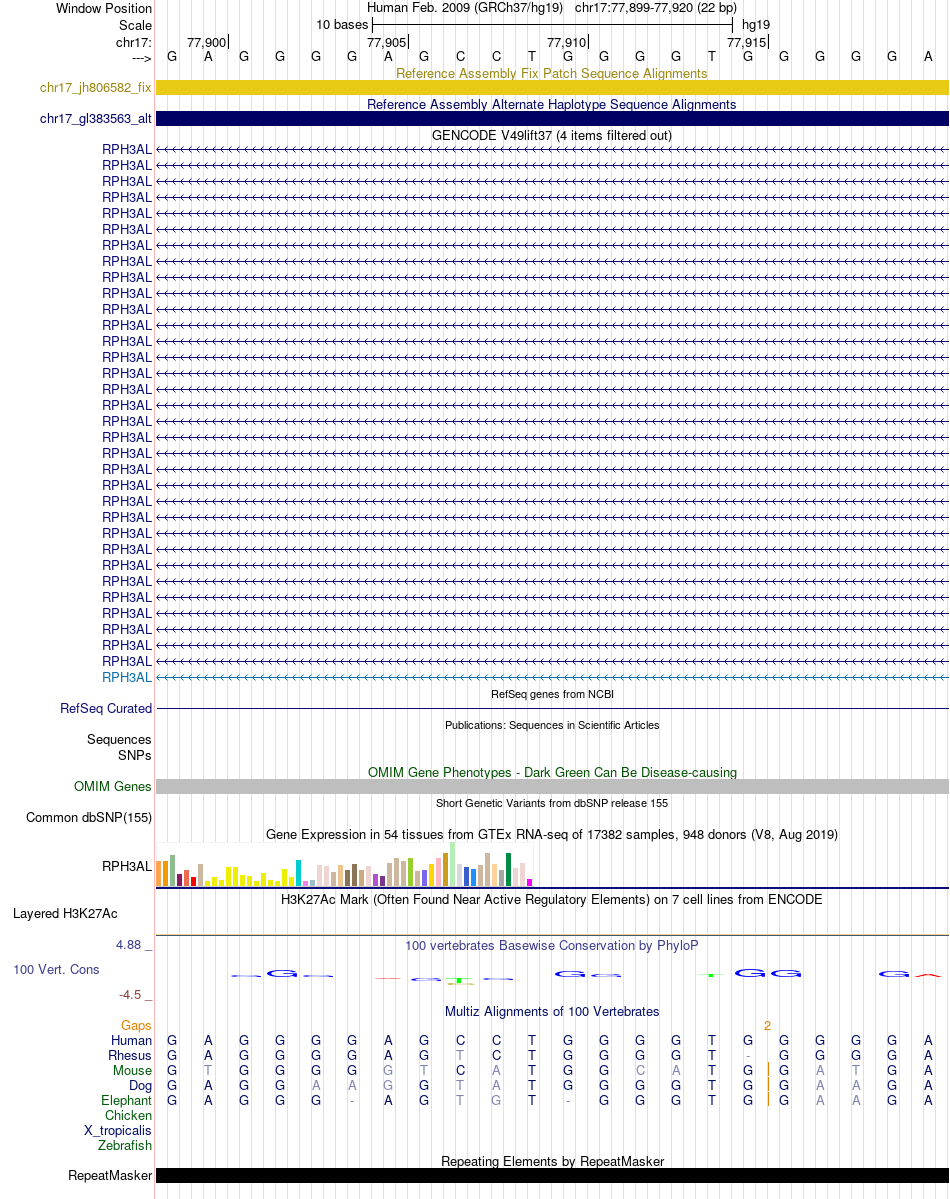Select the dark navy alternate haplotype alignment bar

point(552,119)
